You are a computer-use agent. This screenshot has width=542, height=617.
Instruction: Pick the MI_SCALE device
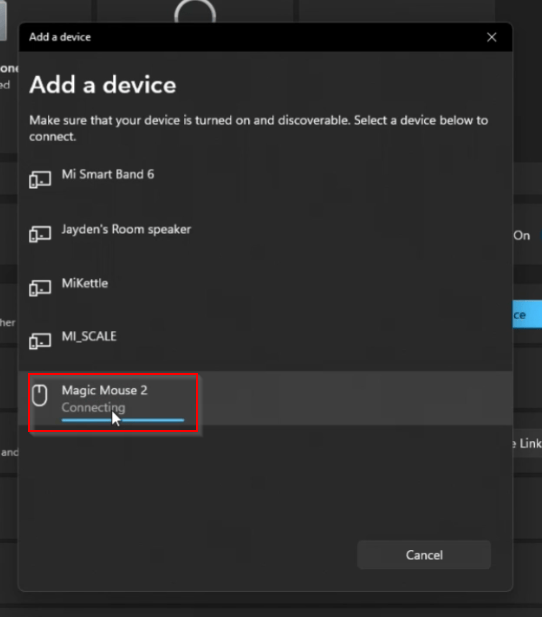tap(266, 342)
